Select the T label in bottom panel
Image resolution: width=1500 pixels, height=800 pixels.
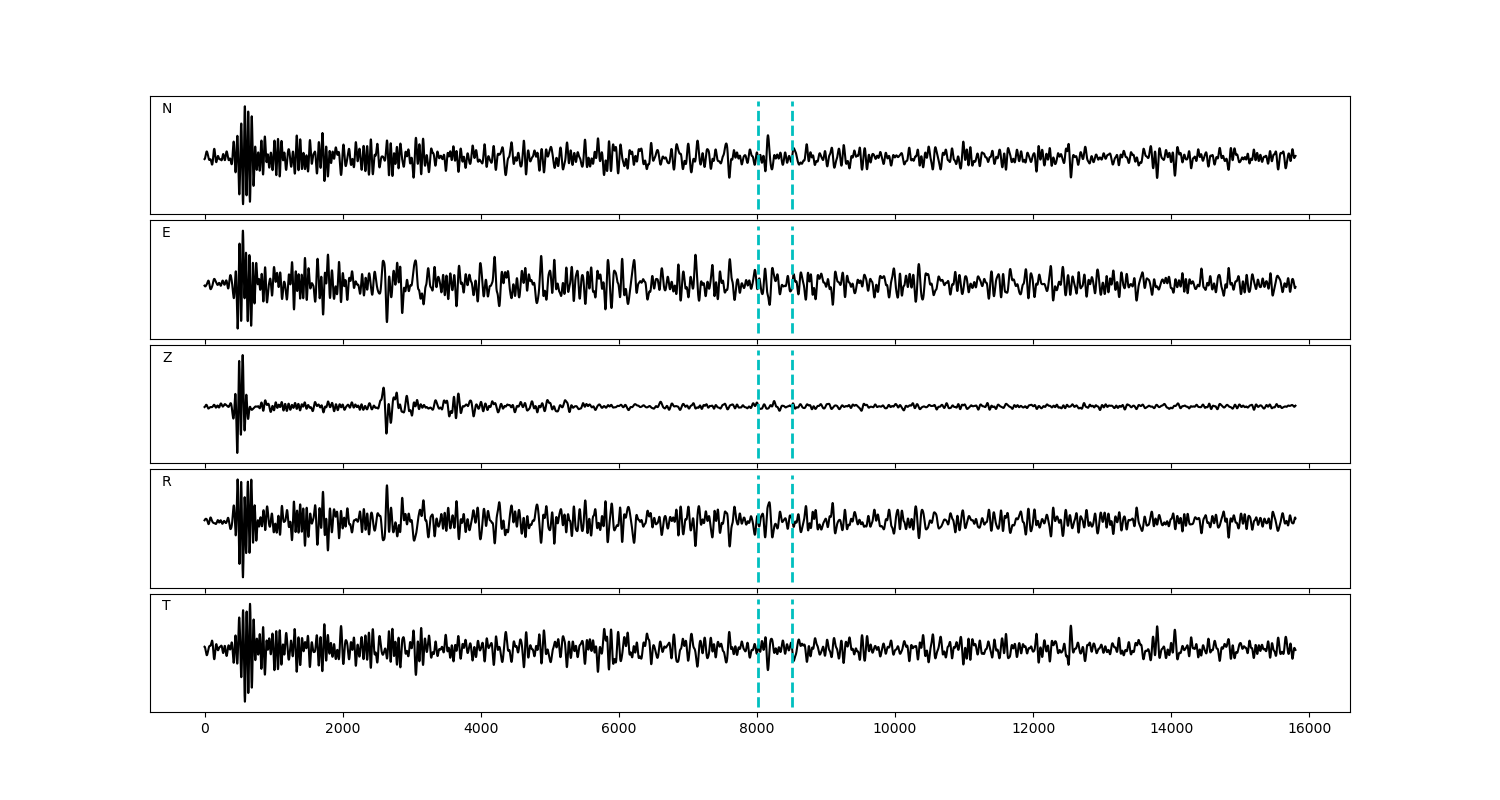pos(166,606)
